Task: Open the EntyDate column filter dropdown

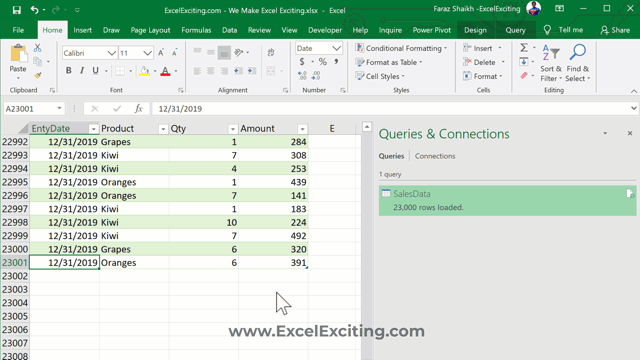Action: point(93,129)
